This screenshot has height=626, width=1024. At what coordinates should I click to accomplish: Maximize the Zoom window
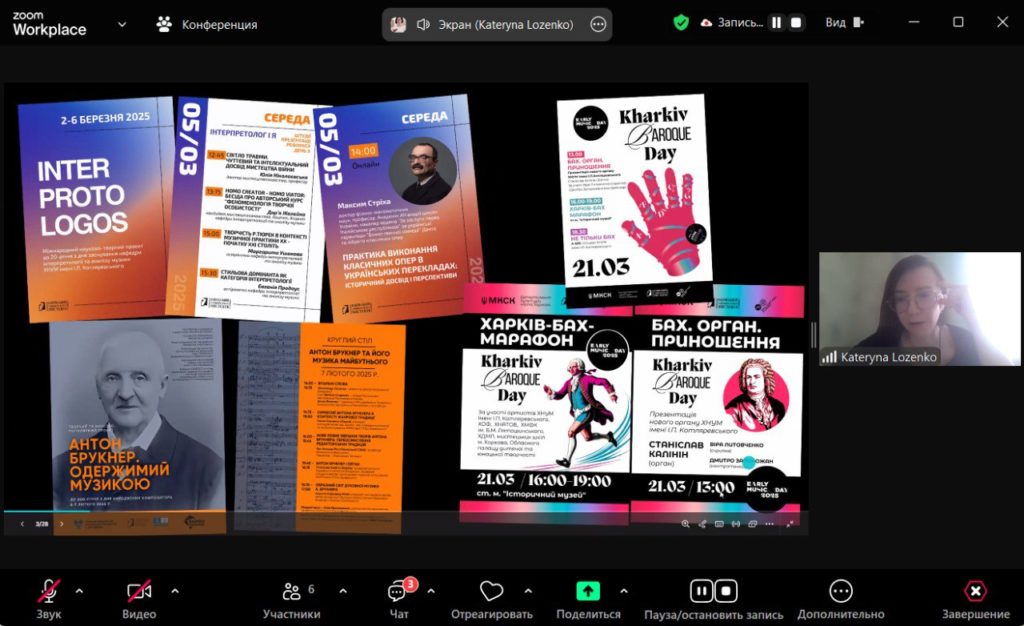(958, 22)
